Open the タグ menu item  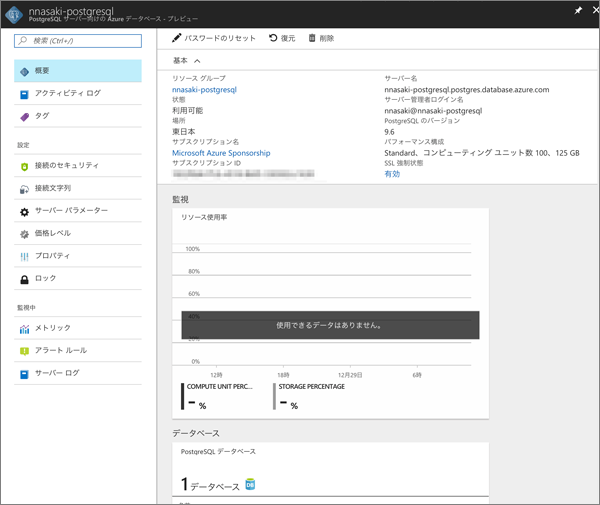78,116
